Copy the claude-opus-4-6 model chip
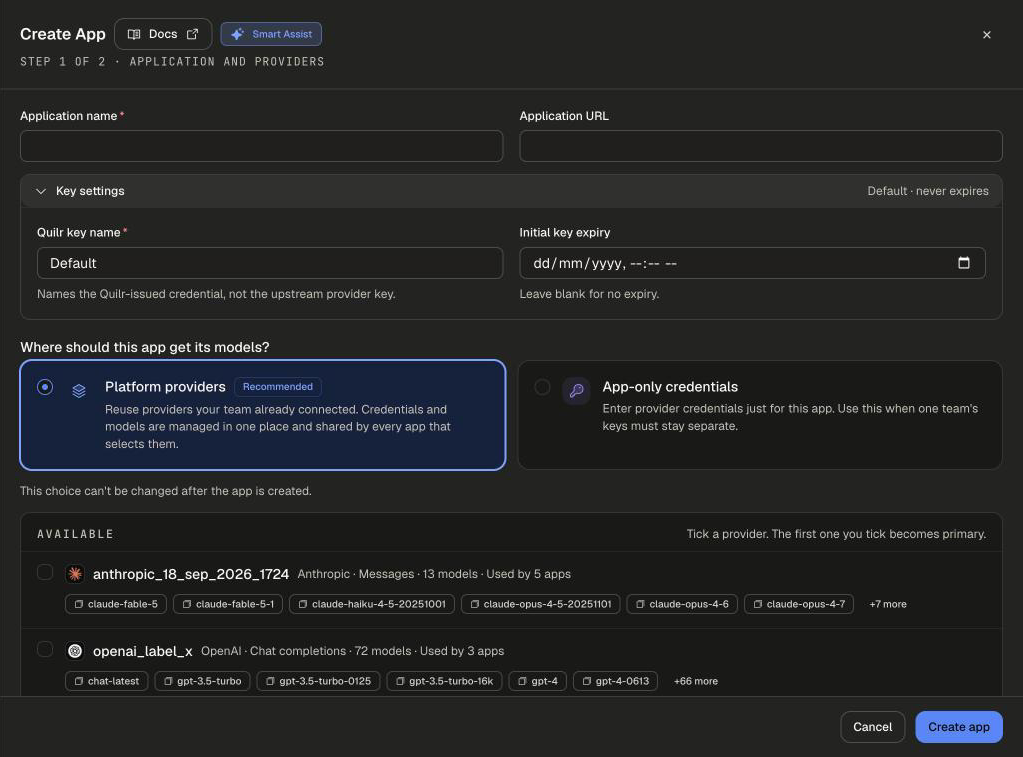This screenshot has width=1023, height=757. pyautogui.click(x=682, y=604)
